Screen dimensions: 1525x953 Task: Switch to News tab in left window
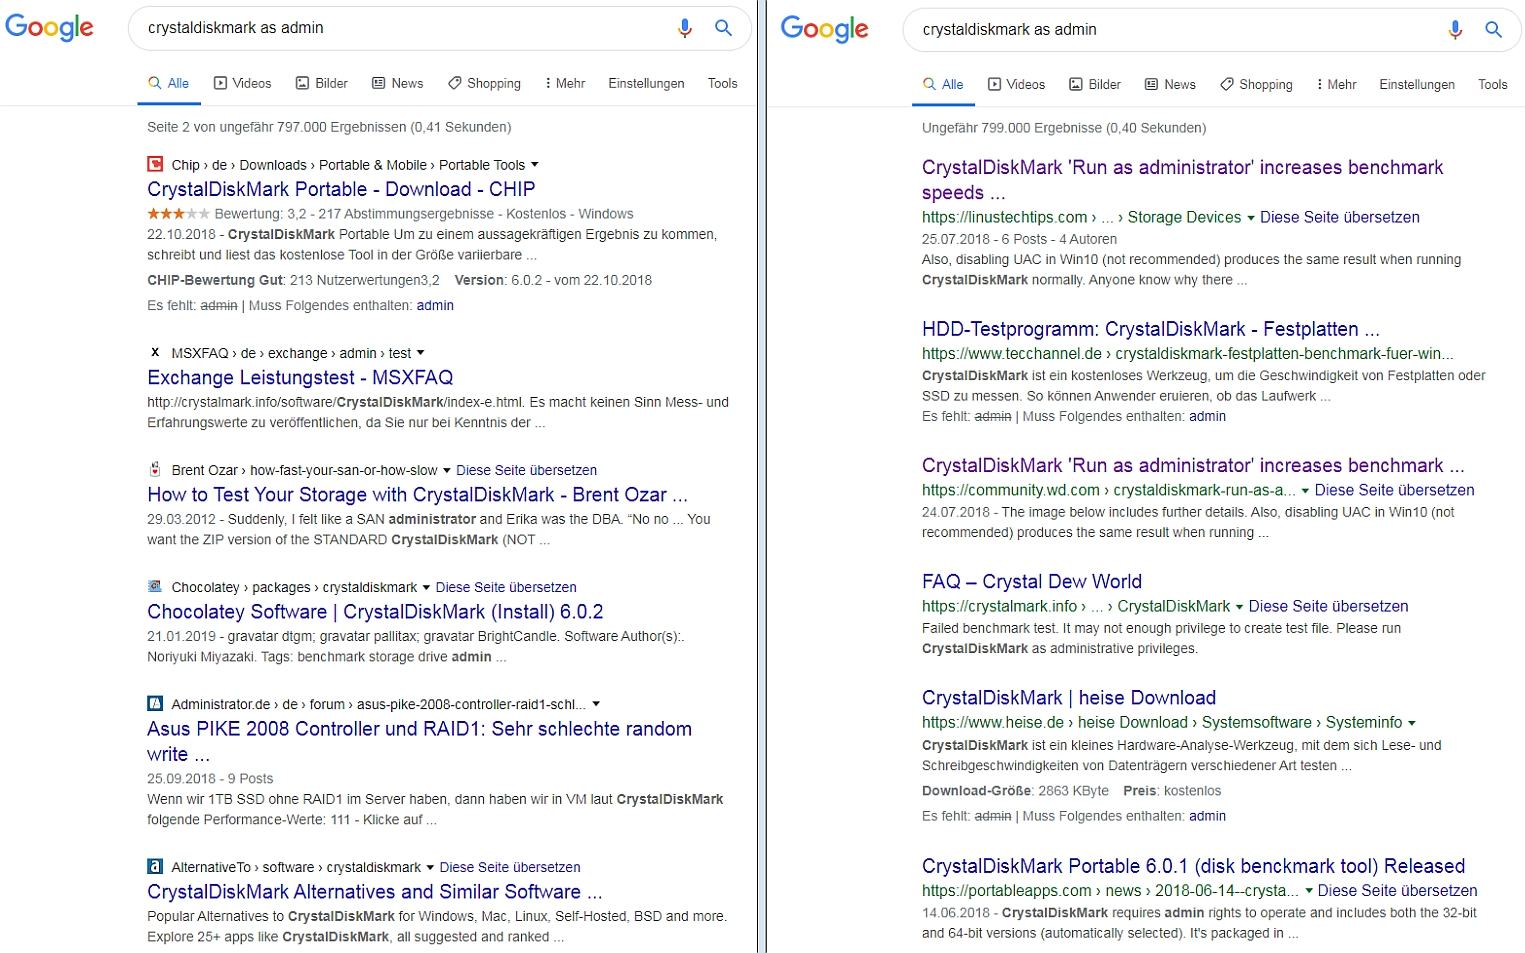(398, 83)
